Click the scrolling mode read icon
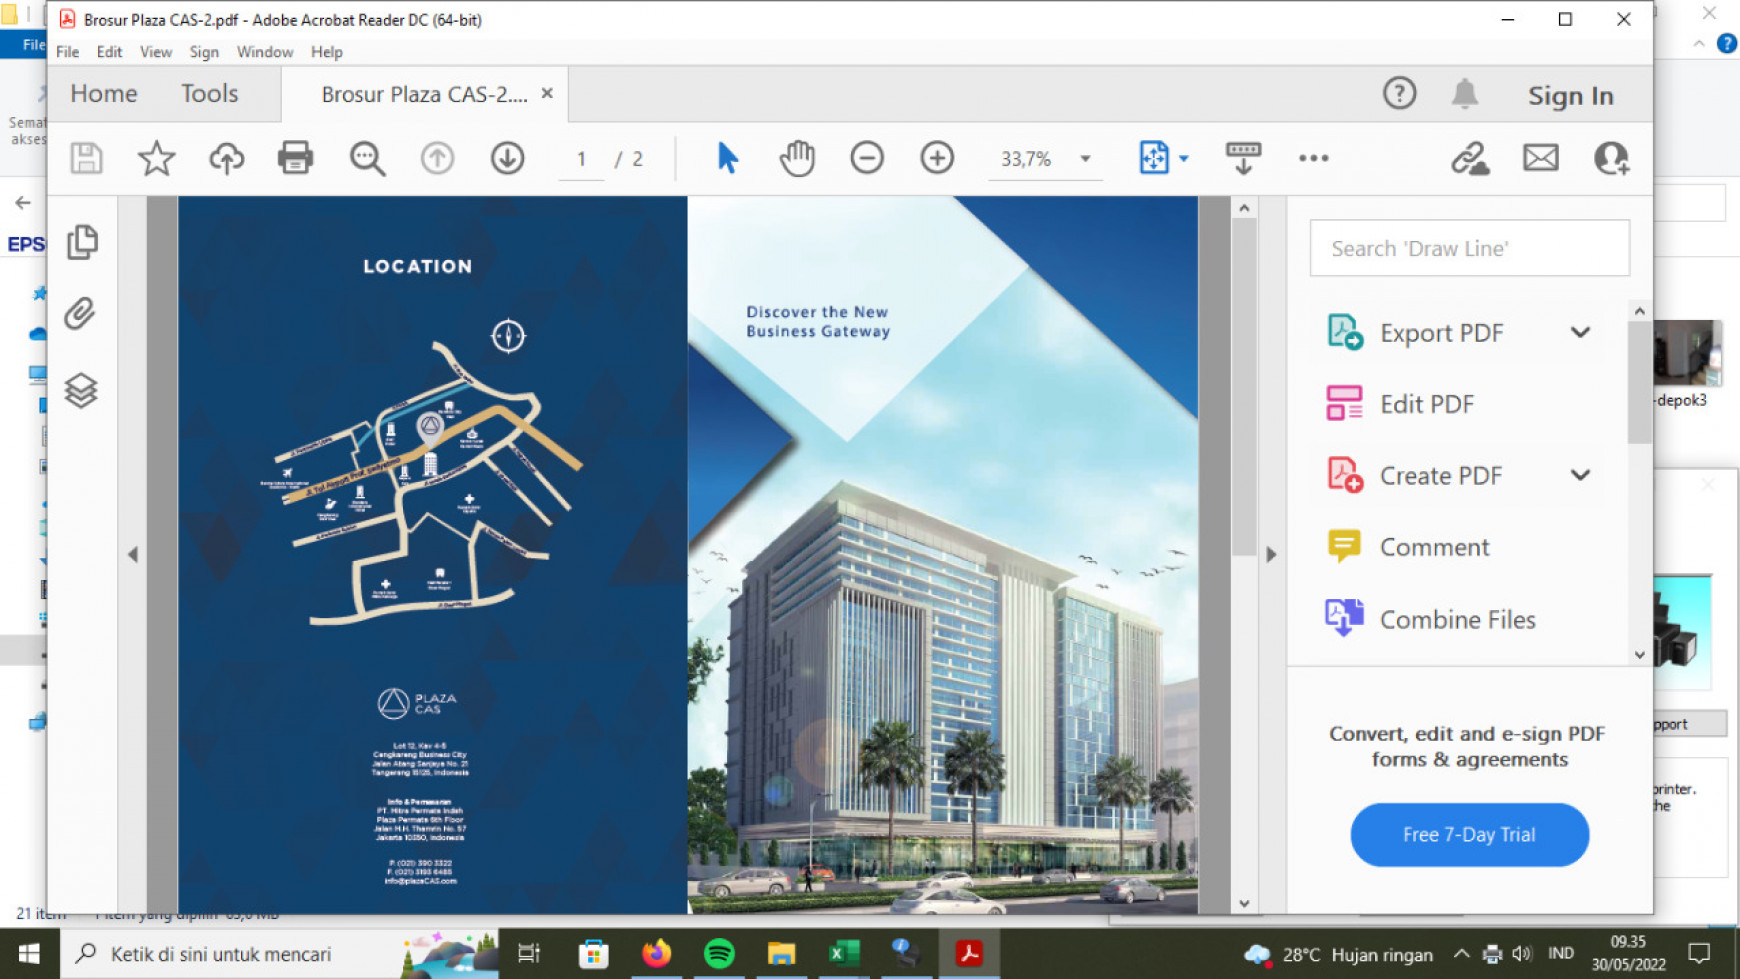This screenshot has height=979, width=1740. [1243, 158]
